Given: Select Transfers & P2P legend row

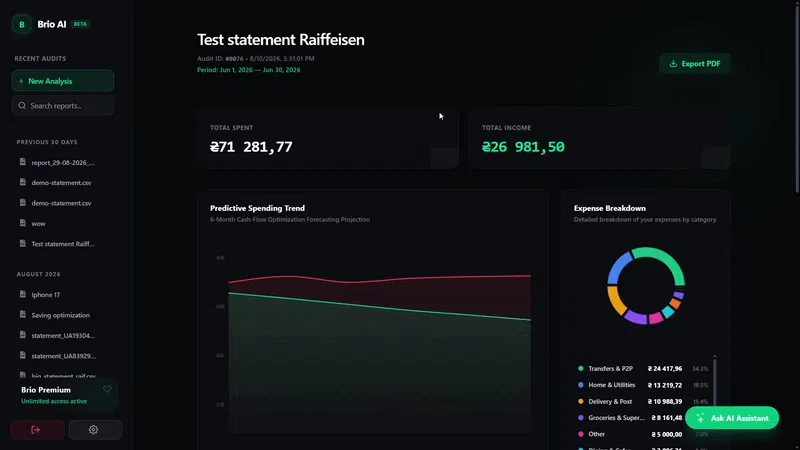Looking at the screenshot, I should (643, 368).
